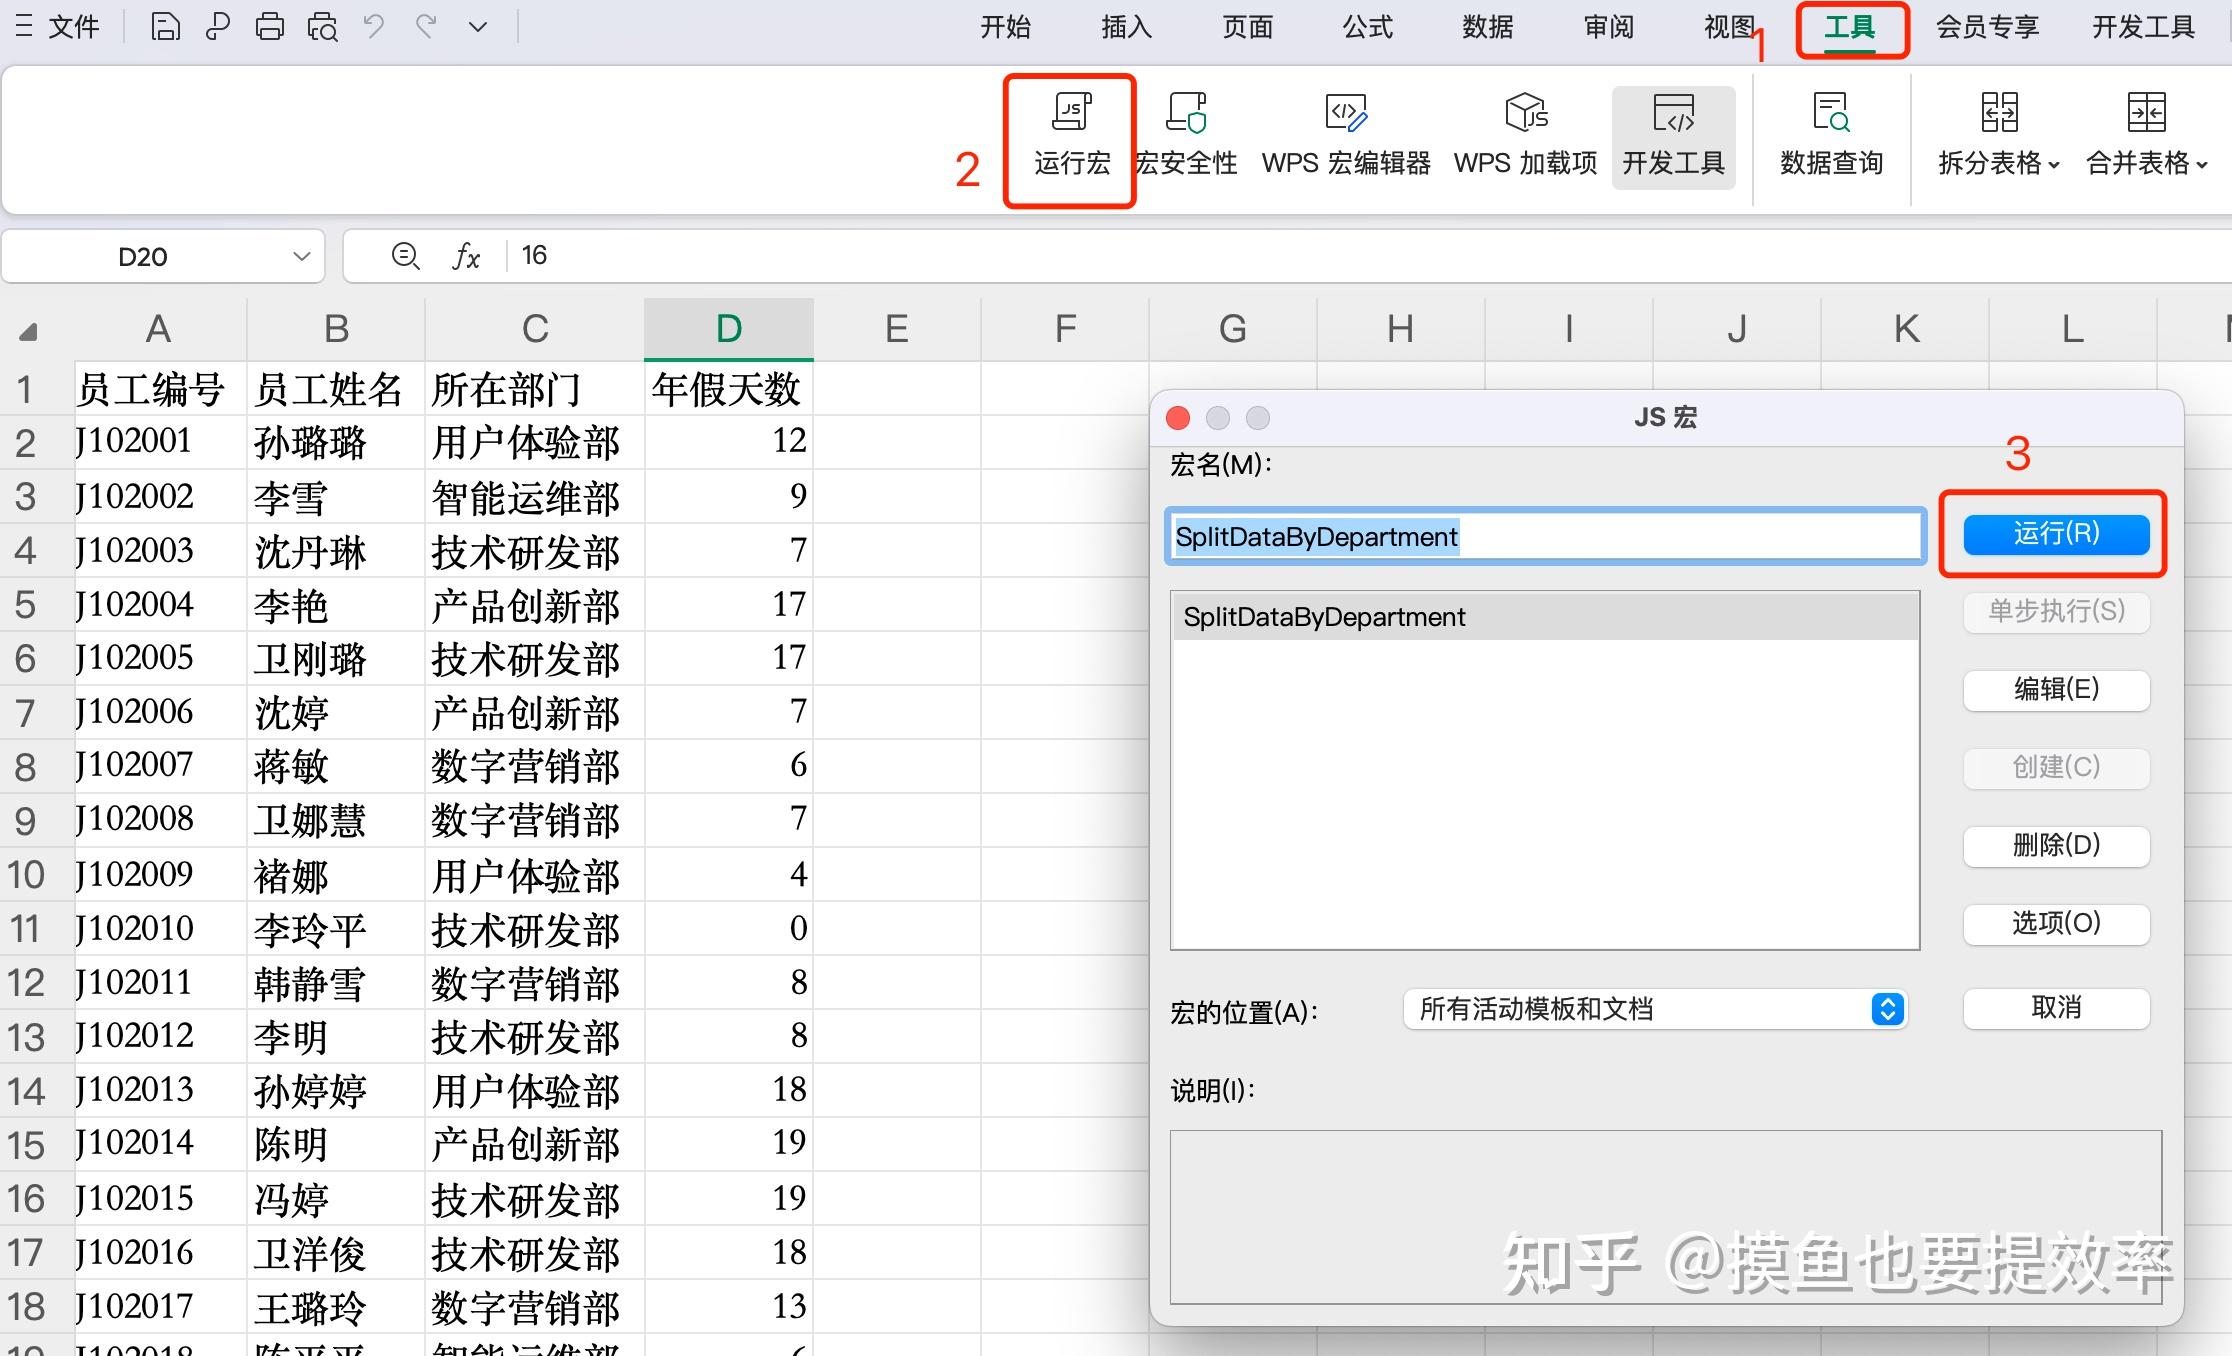Launch the WPS 宏编辑器

coord(1345,135)
